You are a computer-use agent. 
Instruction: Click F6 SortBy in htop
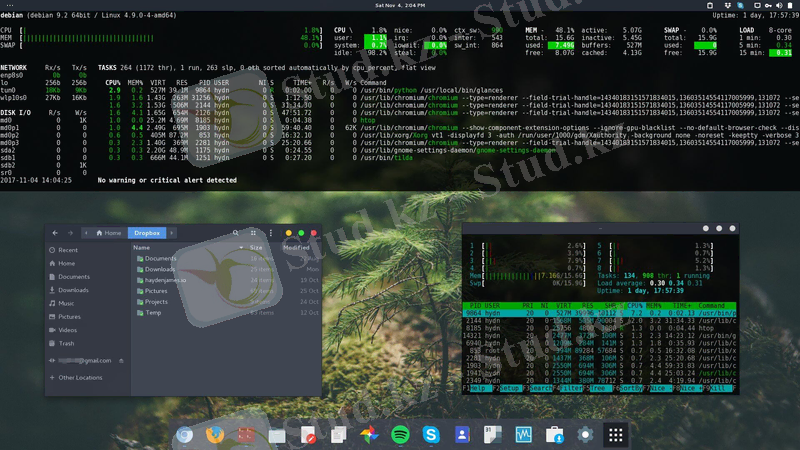pyautogui.click(x=627, y=388)
